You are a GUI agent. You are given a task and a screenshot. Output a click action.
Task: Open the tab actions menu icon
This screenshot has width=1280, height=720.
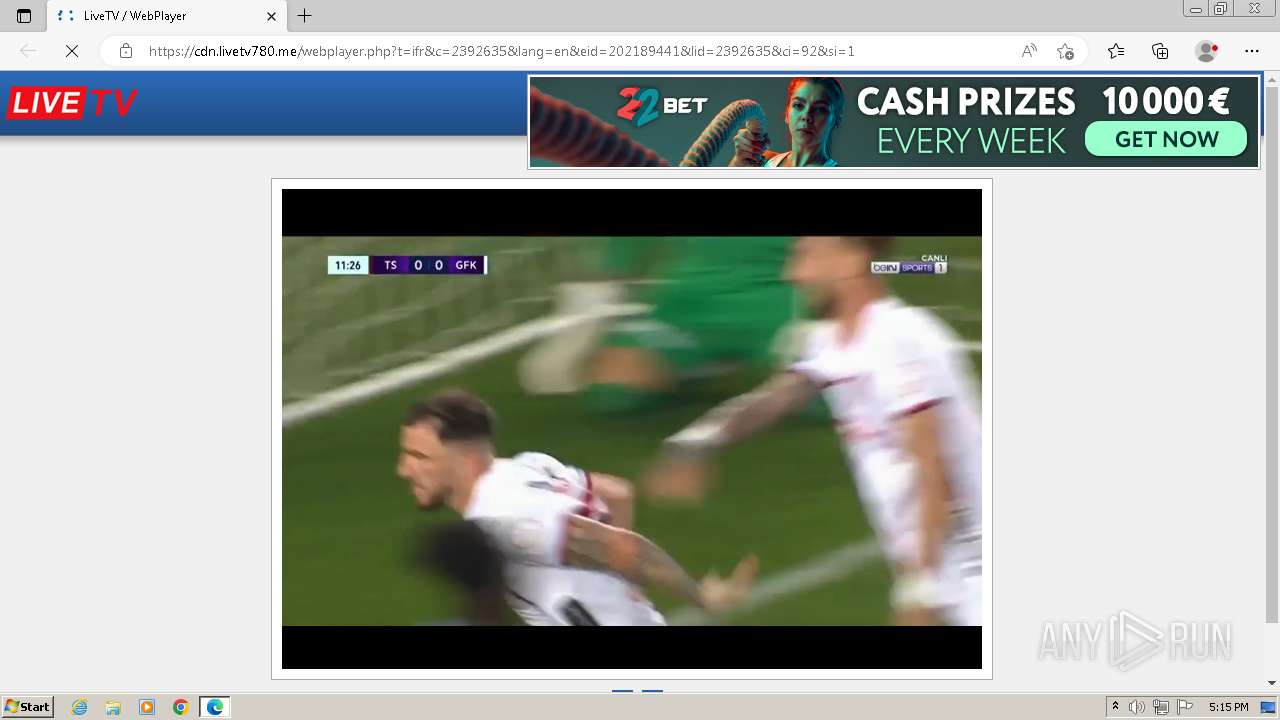pos(24,16)
